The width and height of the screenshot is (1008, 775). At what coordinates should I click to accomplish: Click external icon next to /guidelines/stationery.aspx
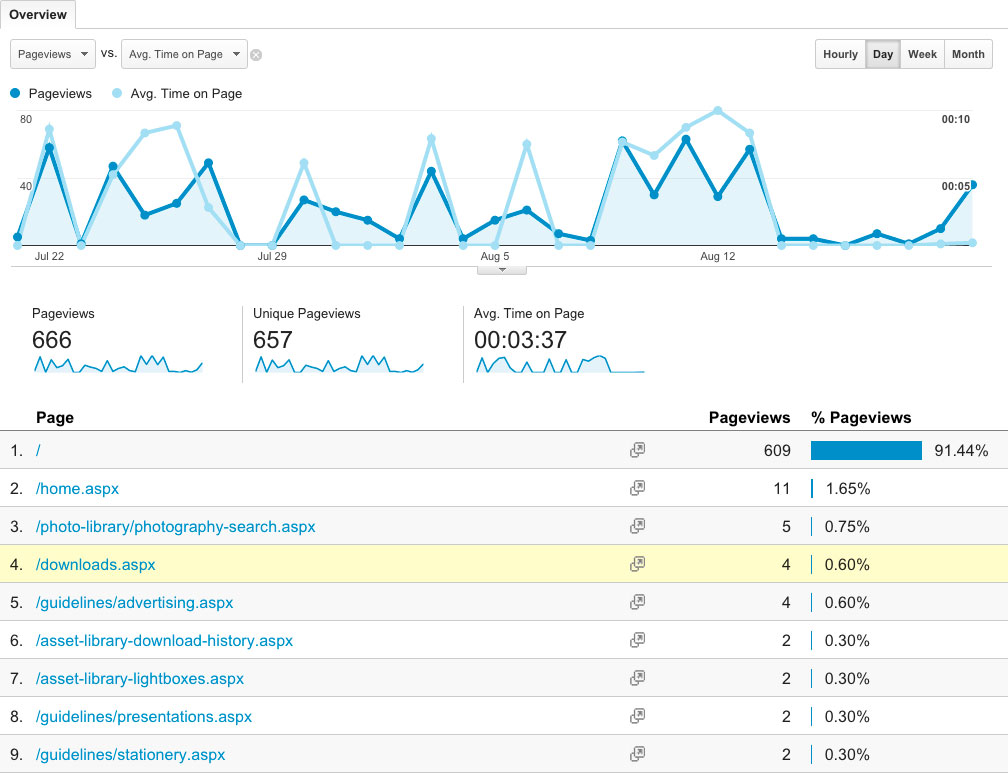pos(637,754)
